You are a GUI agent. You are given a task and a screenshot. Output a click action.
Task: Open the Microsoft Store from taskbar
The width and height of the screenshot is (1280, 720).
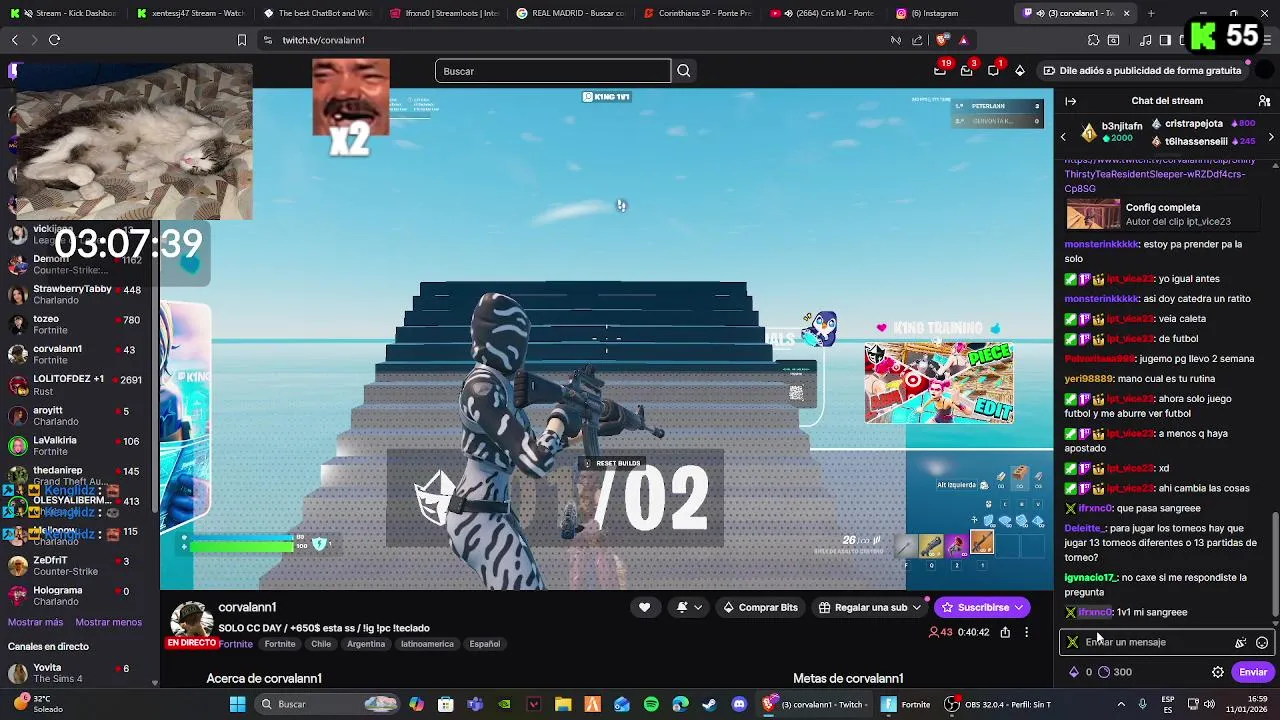pyautogui.click(x=445, y=704)
